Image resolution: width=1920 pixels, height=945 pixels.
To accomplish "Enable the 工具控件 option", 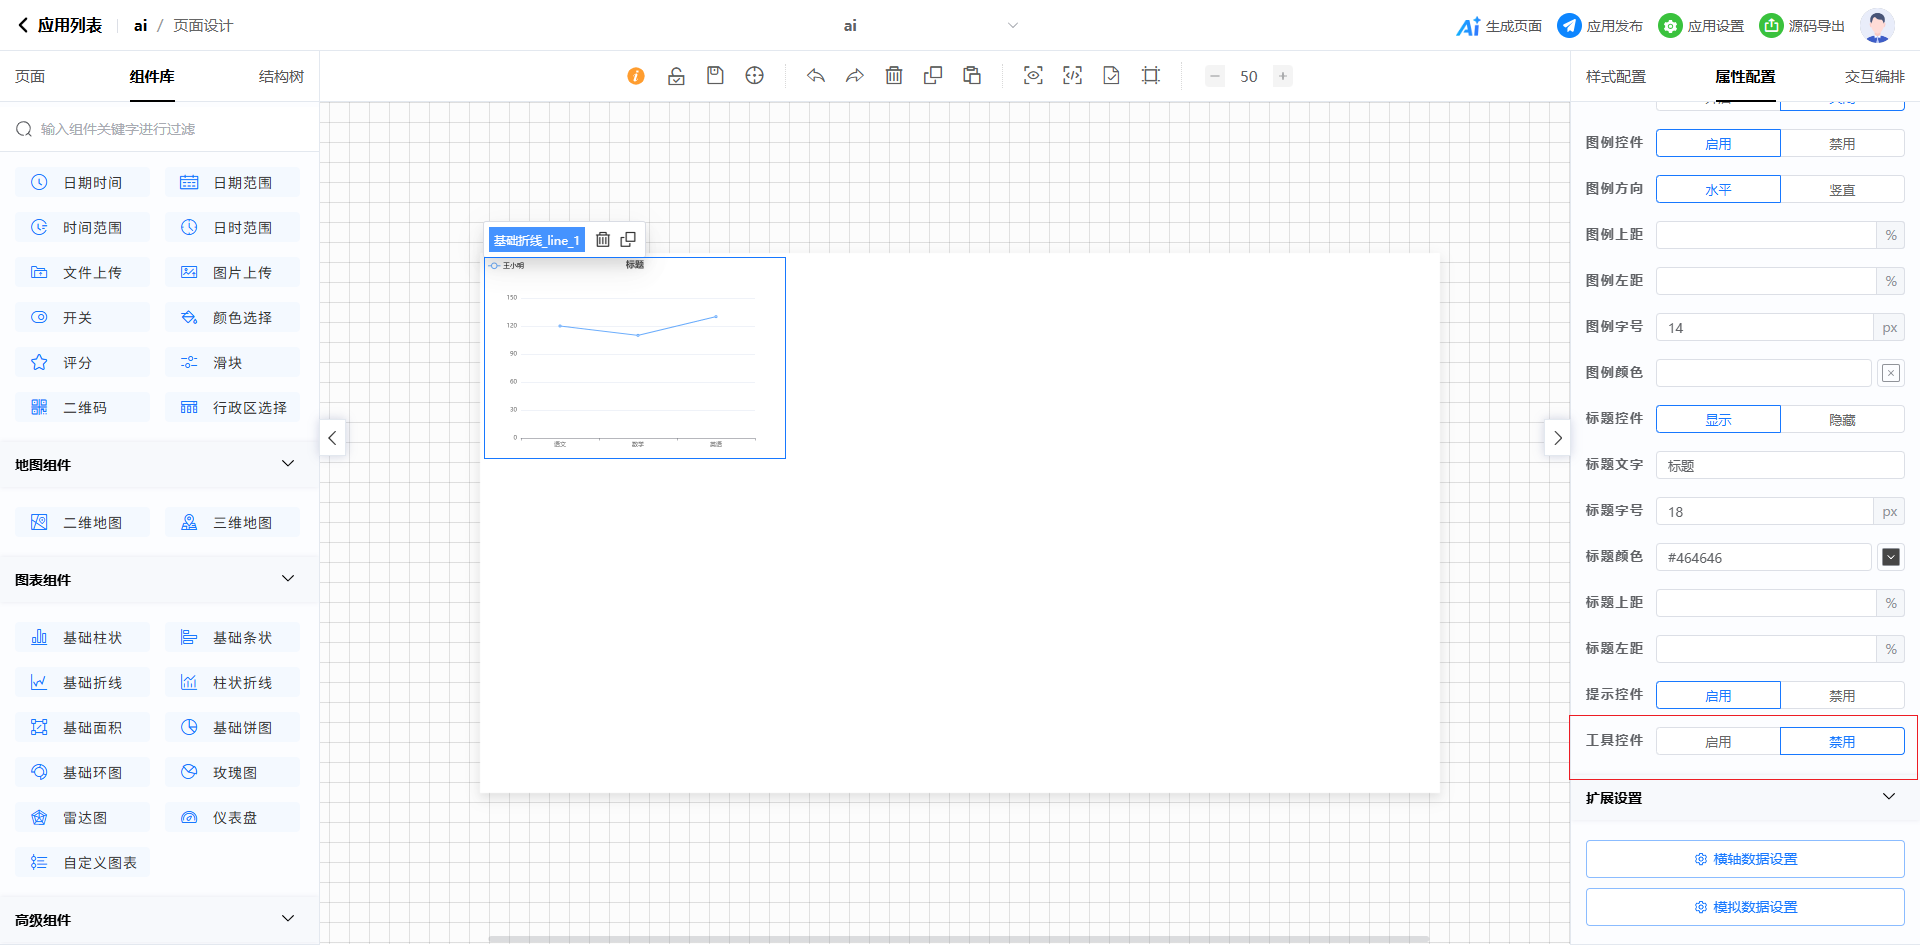I will point(1718,742).
